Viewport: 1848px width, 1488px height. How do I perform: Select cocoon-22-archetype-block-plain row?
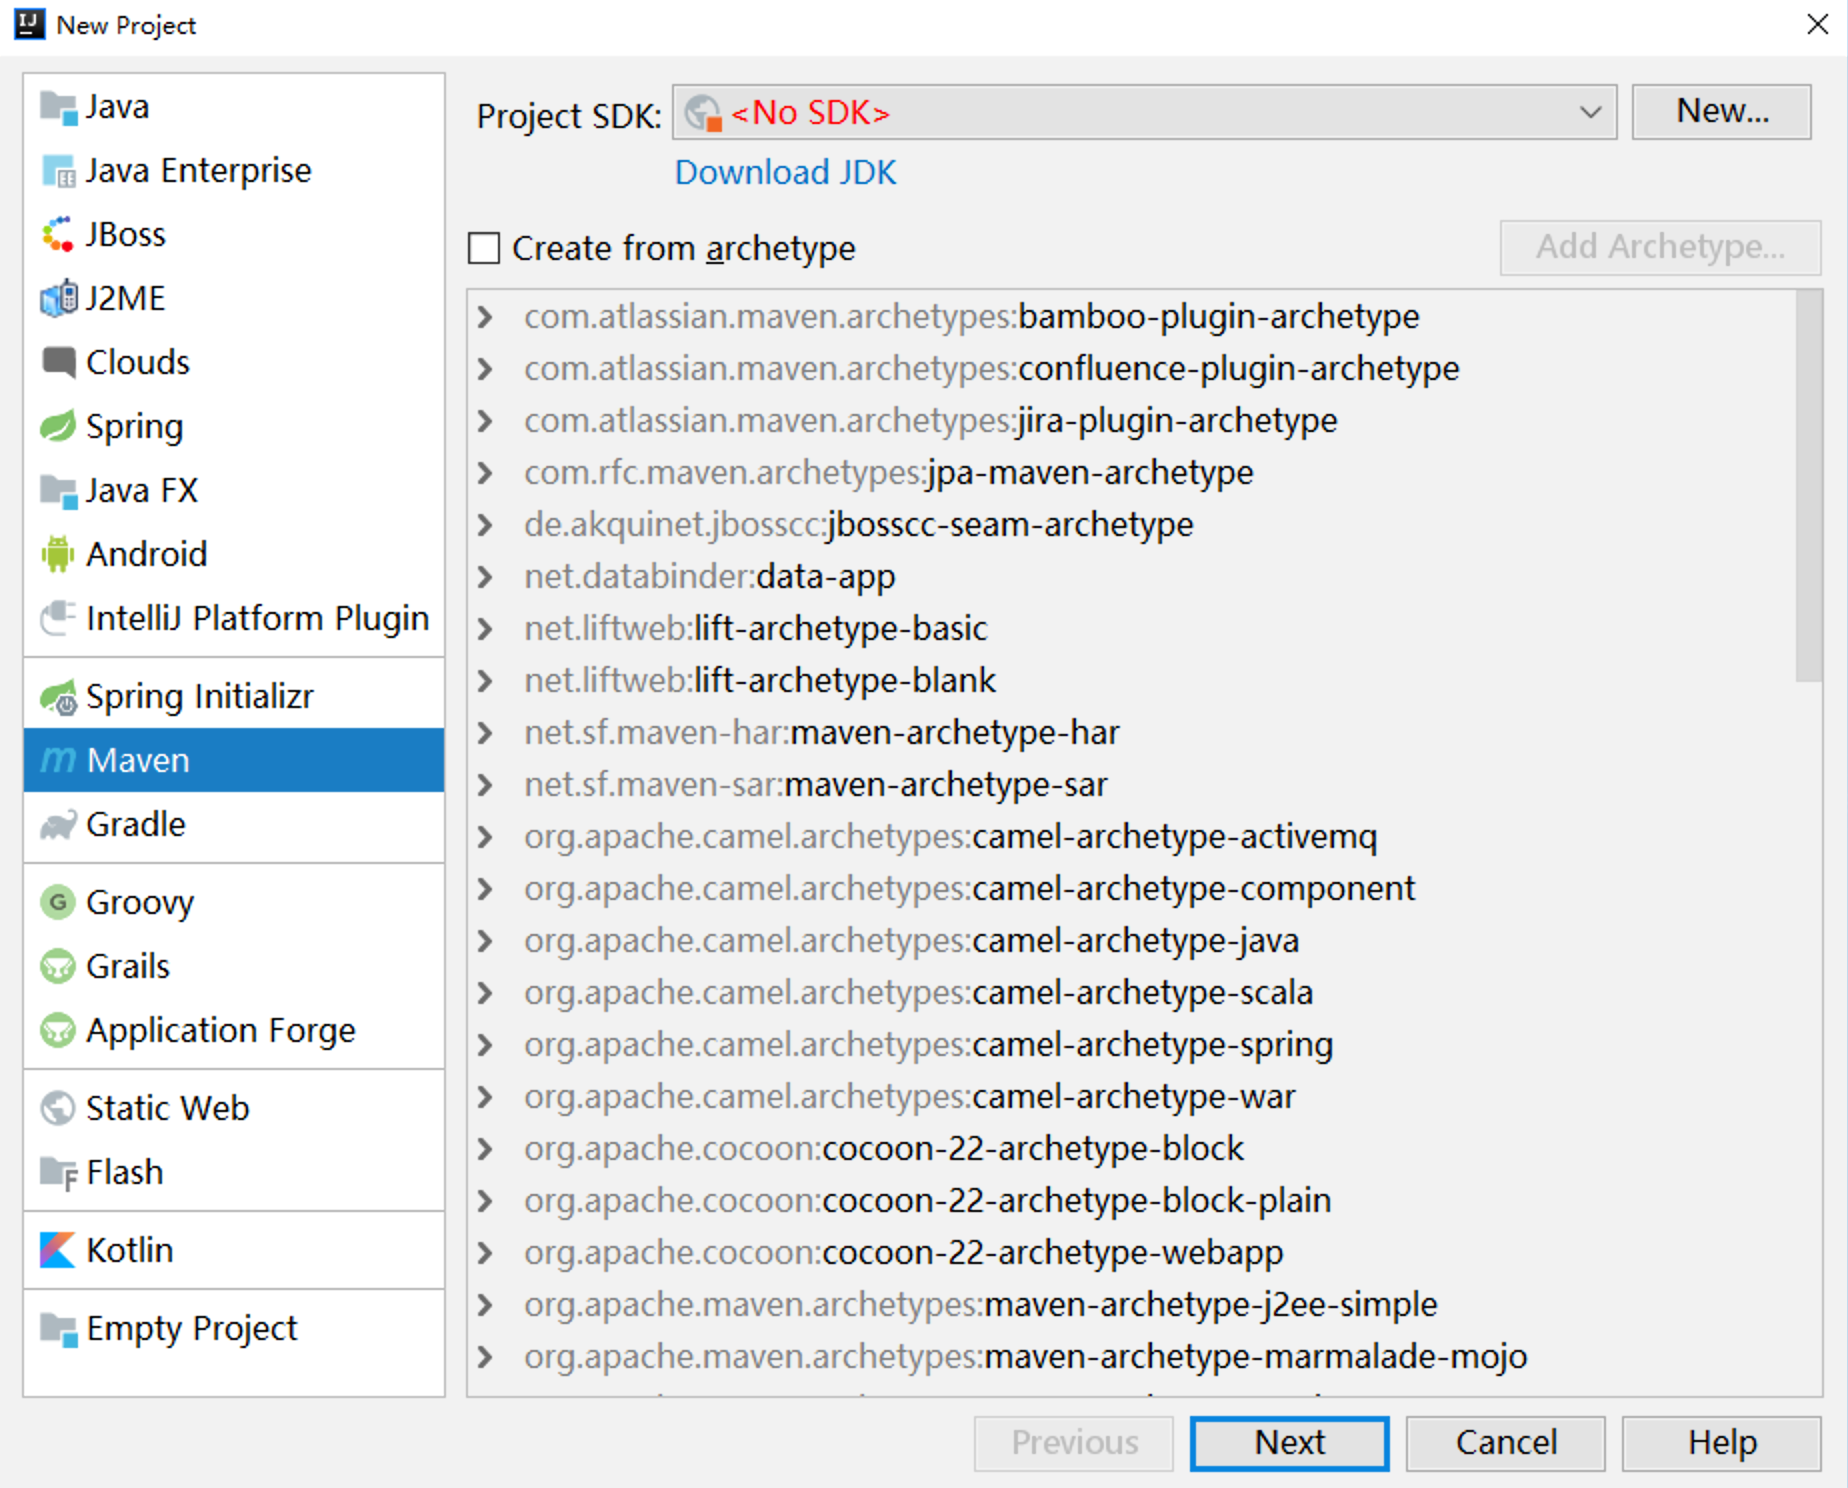click(x=1133, y=1201)
